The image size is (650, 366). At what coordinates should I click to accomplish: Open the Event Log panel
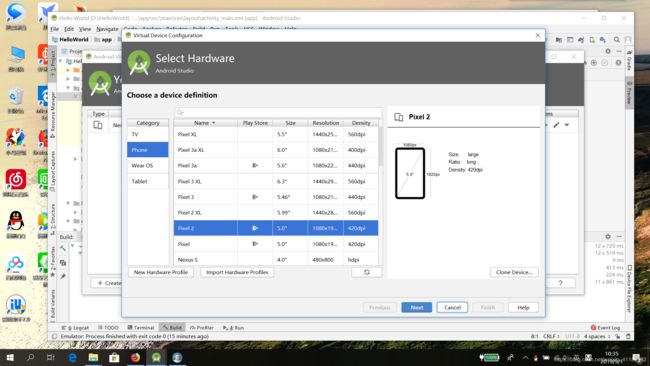[606, 327]
